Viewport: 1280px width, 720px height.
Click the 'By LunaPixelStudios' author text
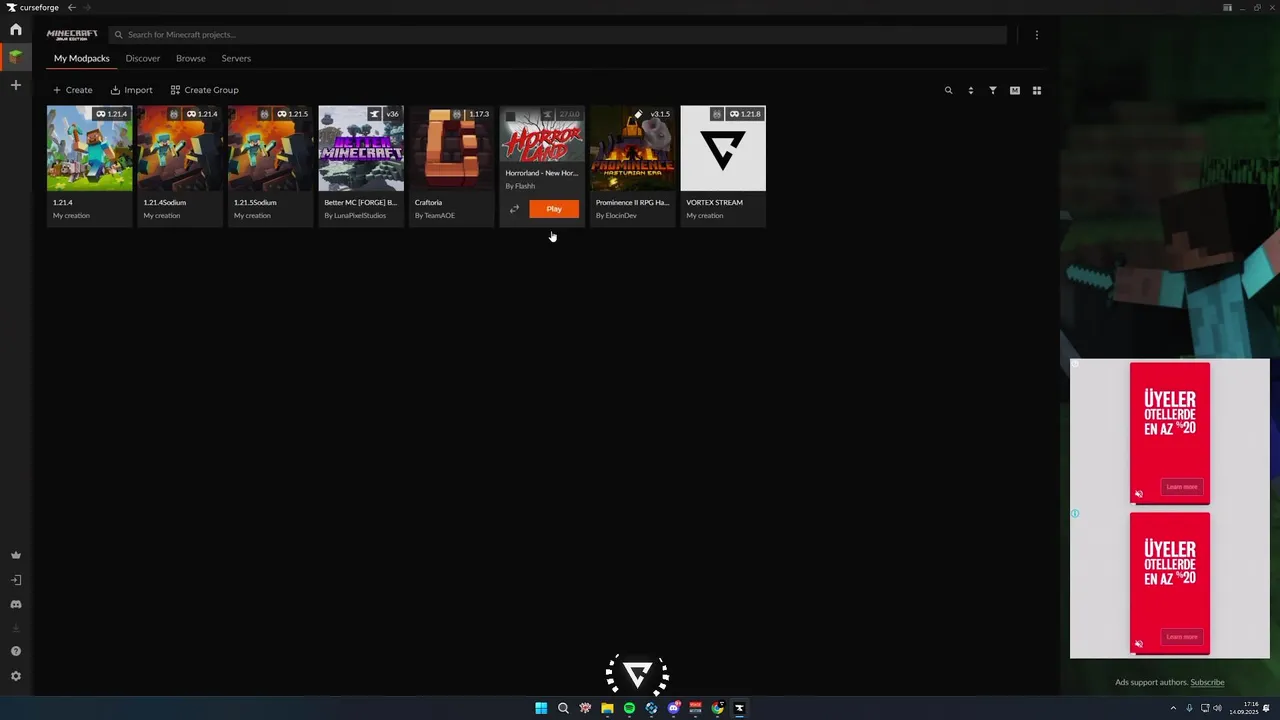(x=355, y=216)
